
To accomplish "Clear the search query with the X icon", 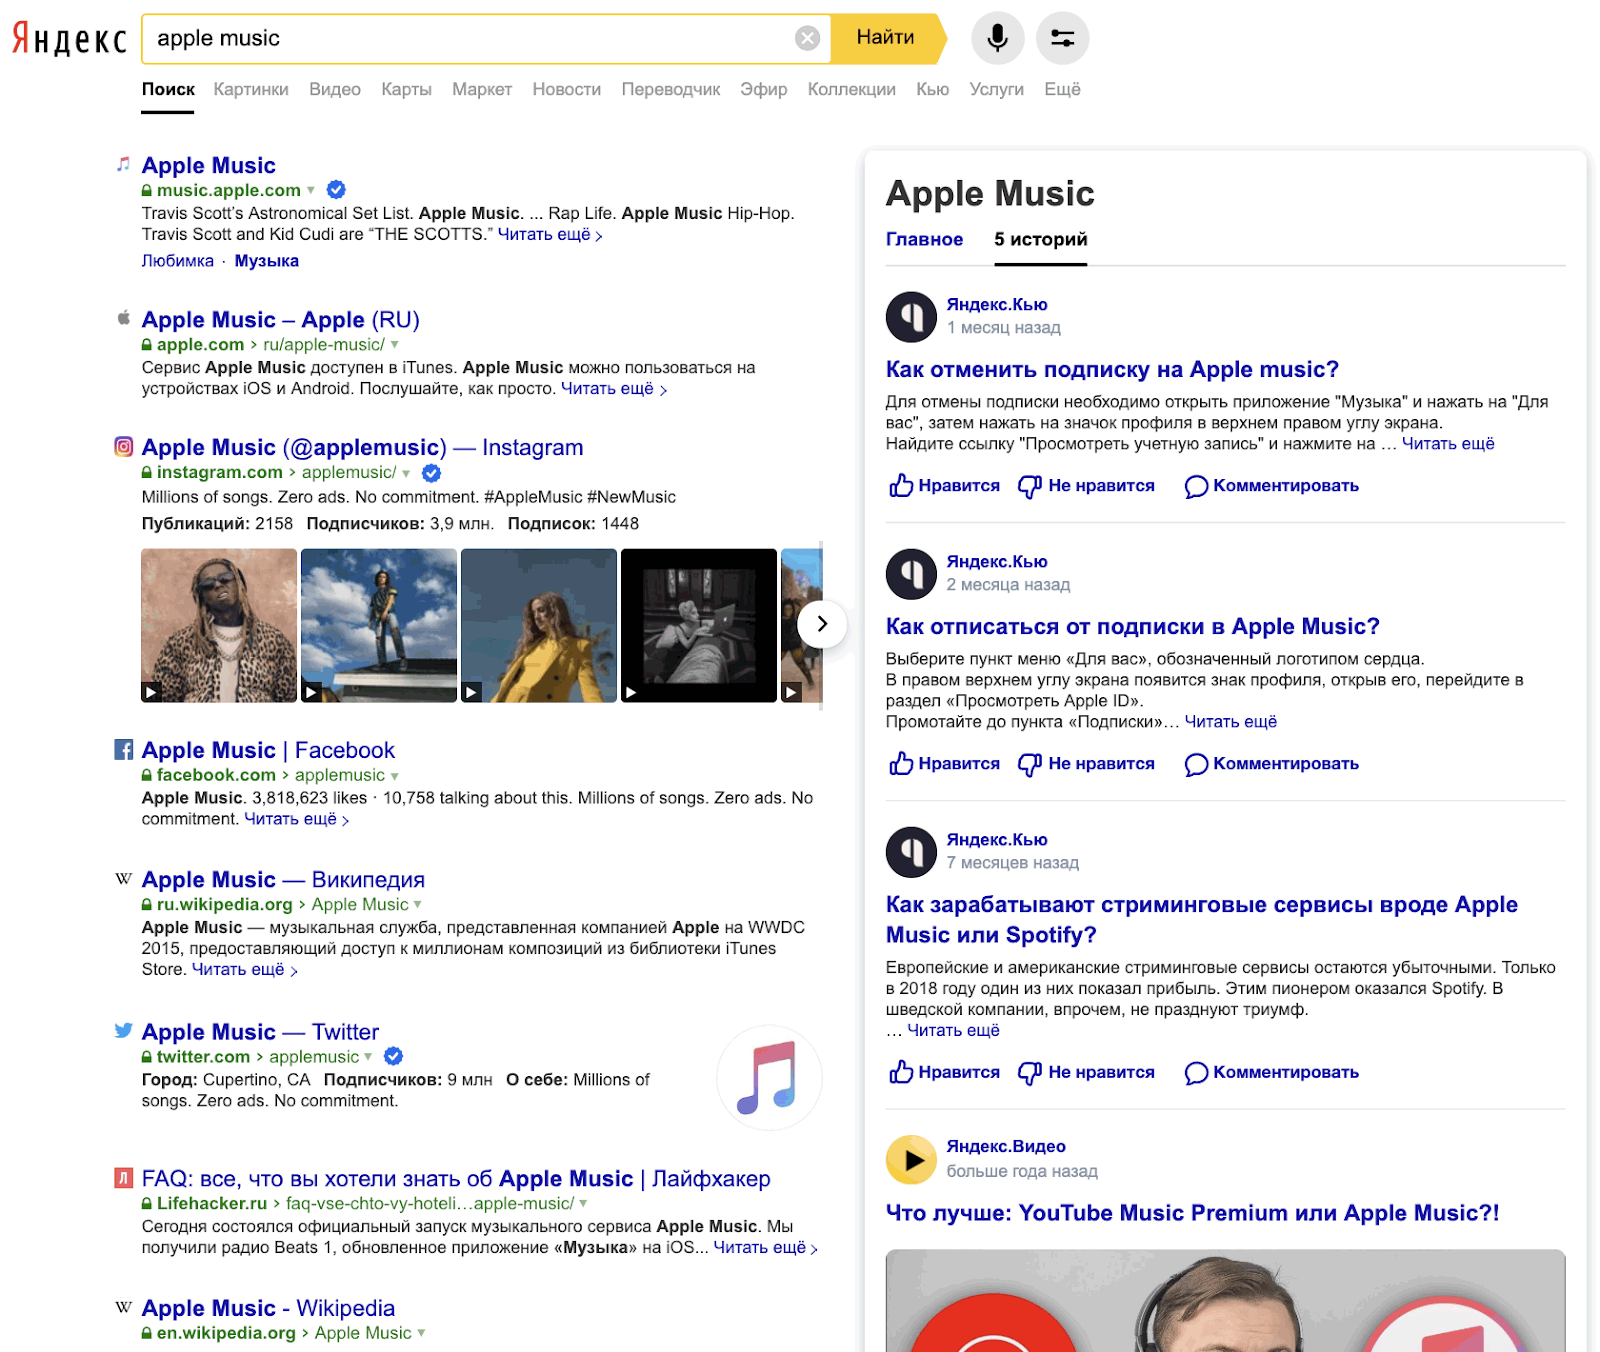I will (x=807, y=38).
